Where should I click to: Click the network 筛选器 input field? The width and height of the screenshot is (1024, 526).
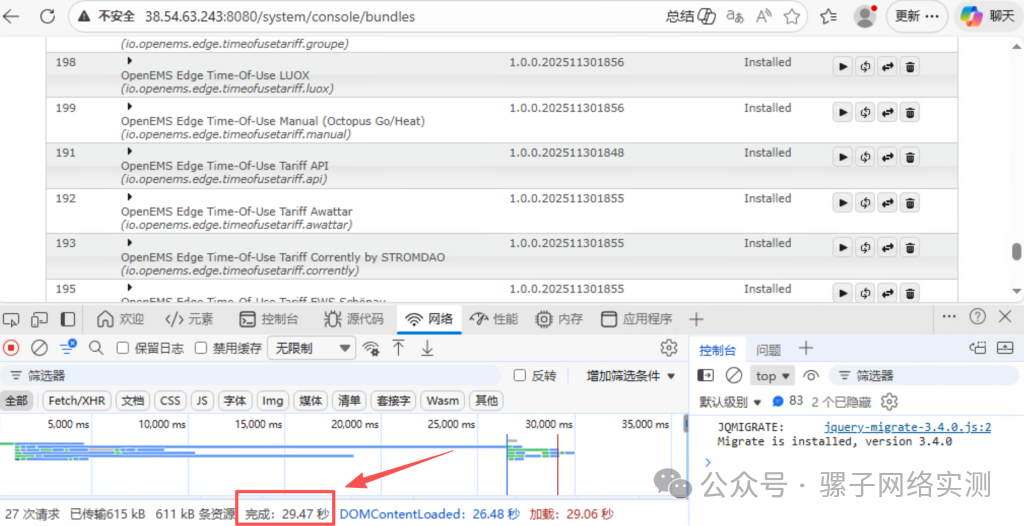click(x=252, y=376)
